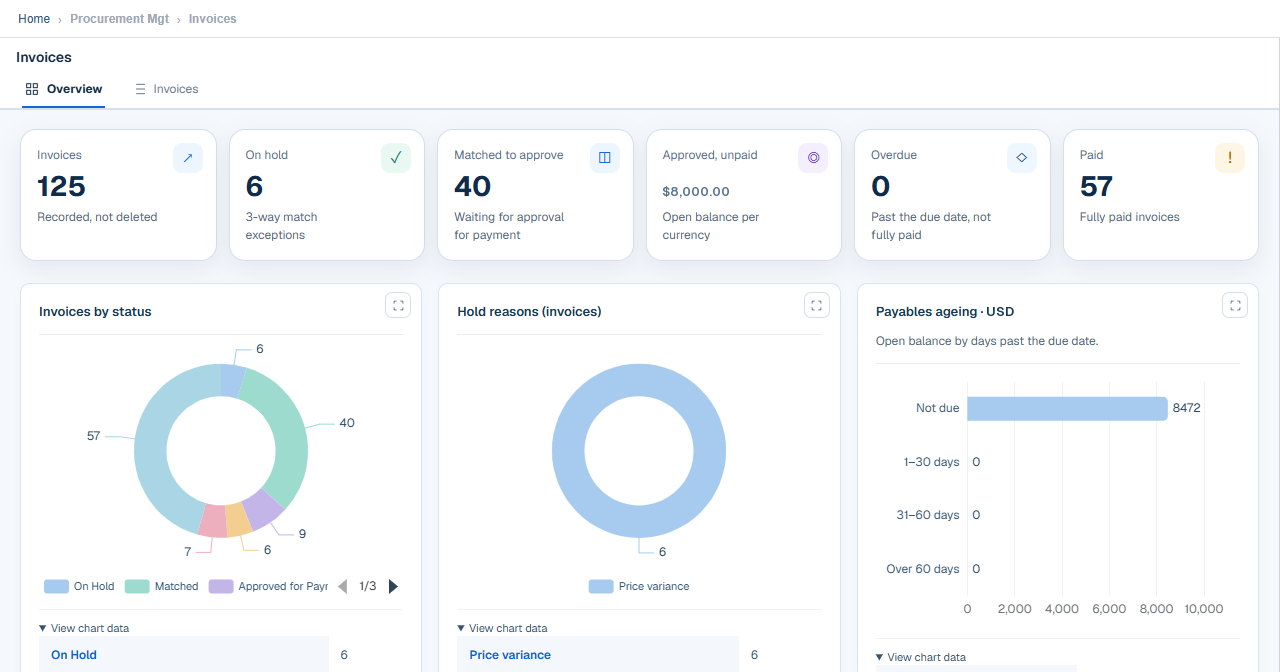
Task: Open the Invoices 125 summary card
Action: [118, 195]
